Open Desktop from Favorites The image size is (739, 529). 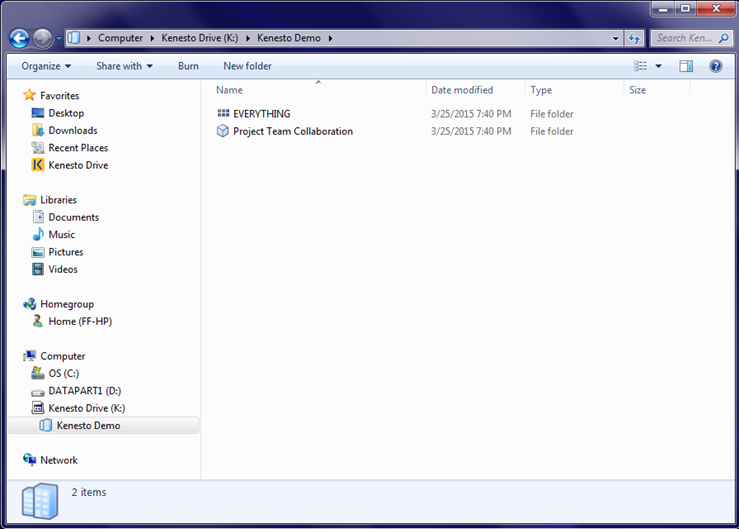[x=66, y=113]
